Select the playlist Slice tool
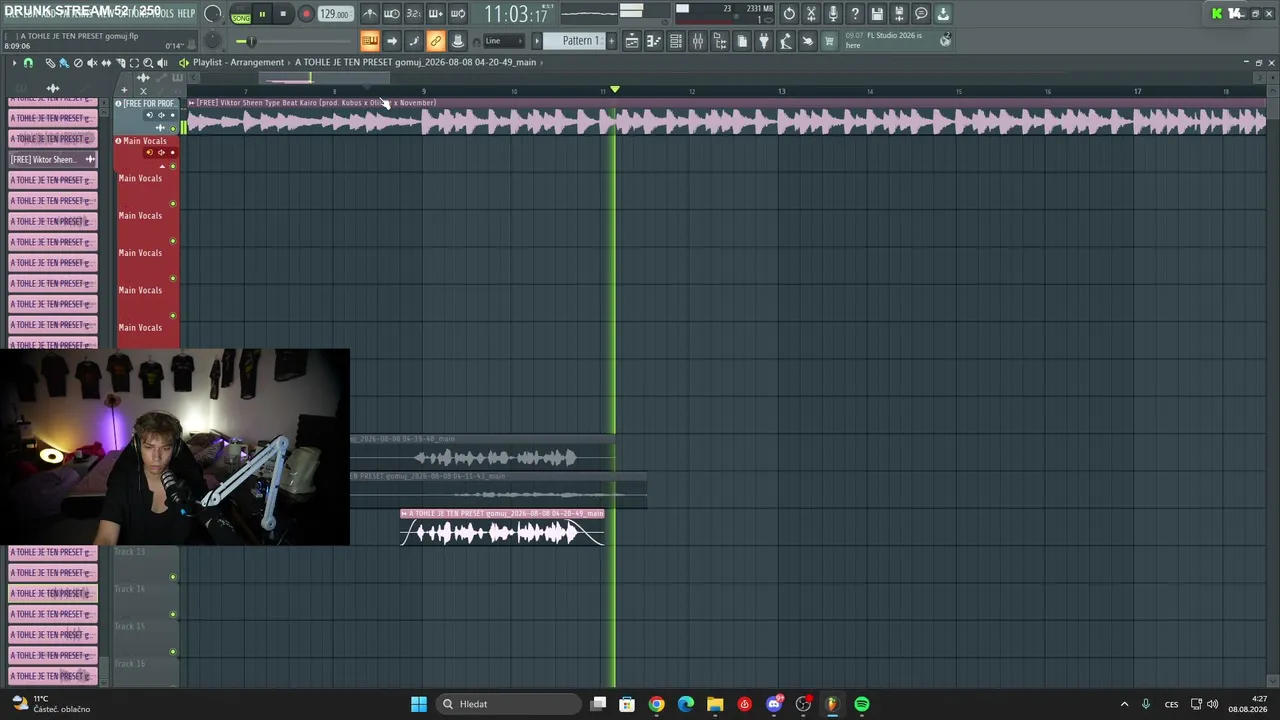1280x720 pixels. point(120,62)
